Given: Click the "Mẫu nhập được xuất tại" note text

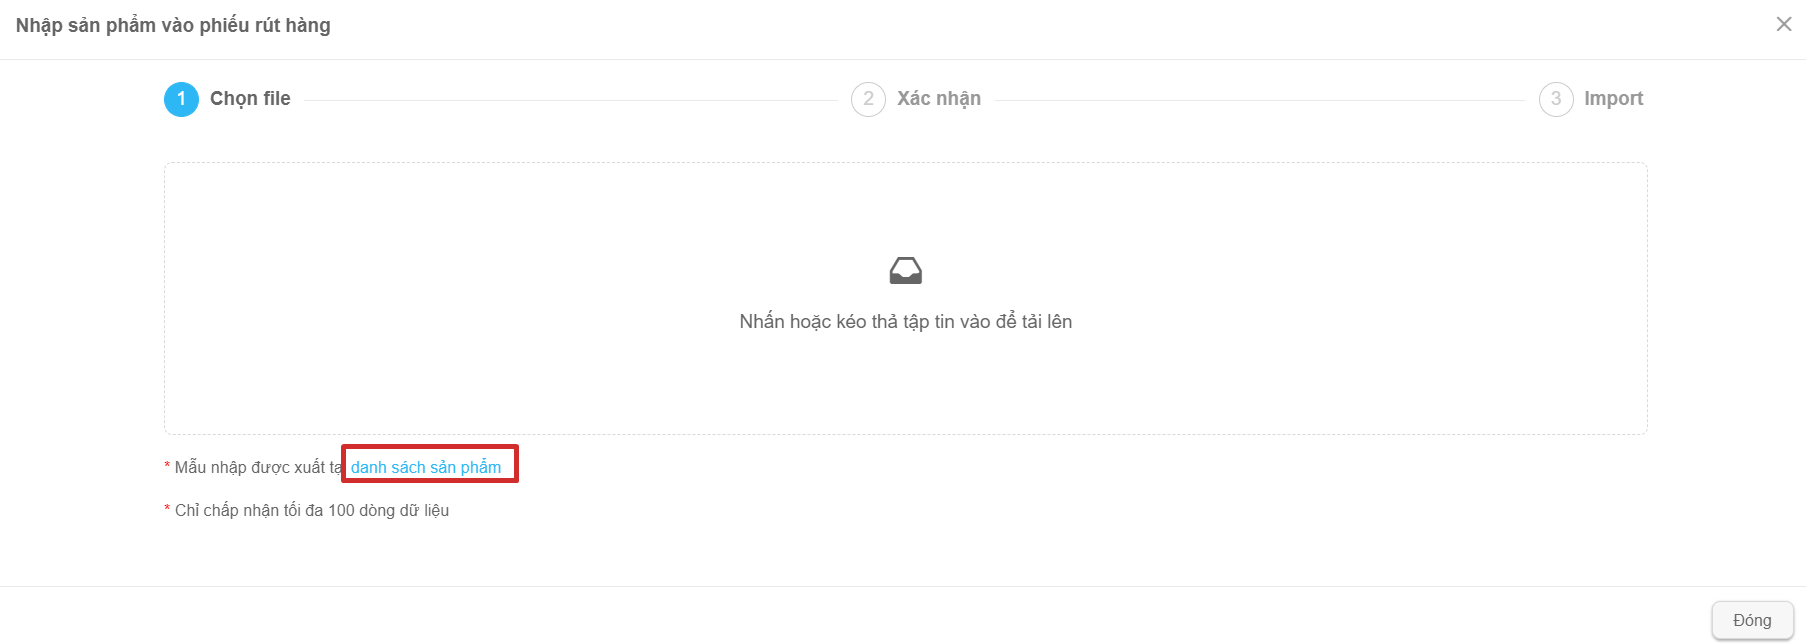Looking at the screenshot, I should click(x=258, y=467).
